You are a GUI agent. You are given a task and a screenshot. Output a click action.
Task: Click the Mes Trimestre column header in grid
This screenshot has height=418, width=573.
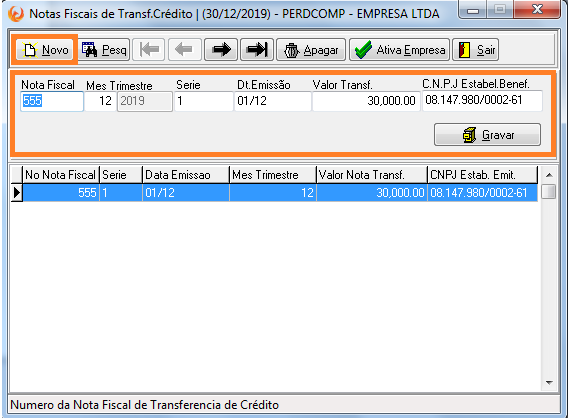pos(273,175)
